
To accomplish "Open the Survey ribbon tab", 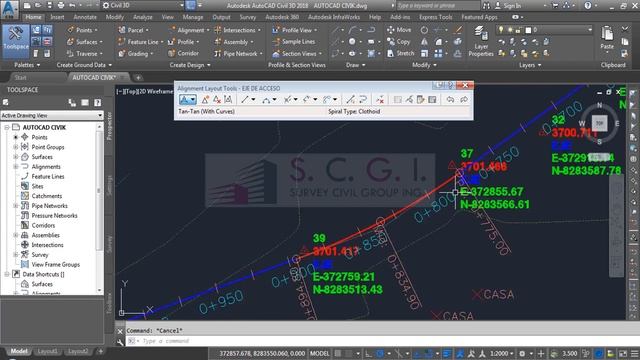I will [247, 17].
